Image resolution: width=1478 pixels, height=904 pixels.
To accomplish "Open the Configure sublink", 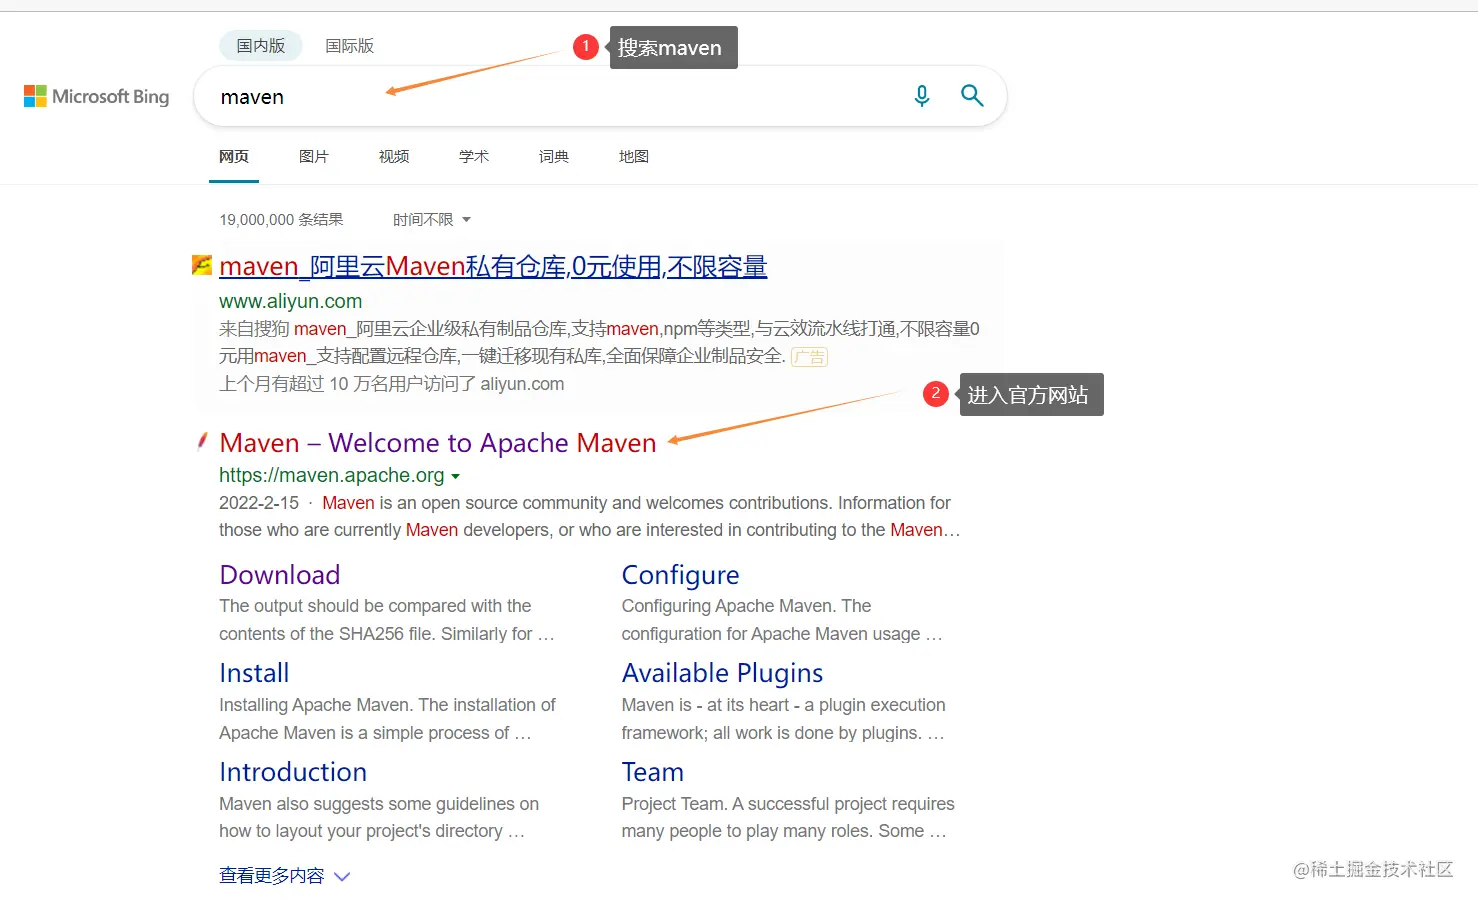I will [681, 575].
